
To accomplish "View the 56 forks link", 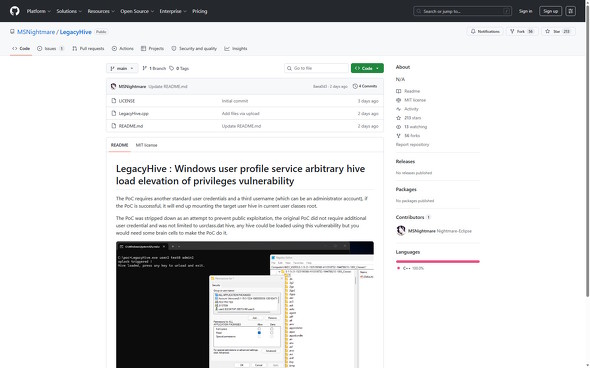I will click(408, 135).
